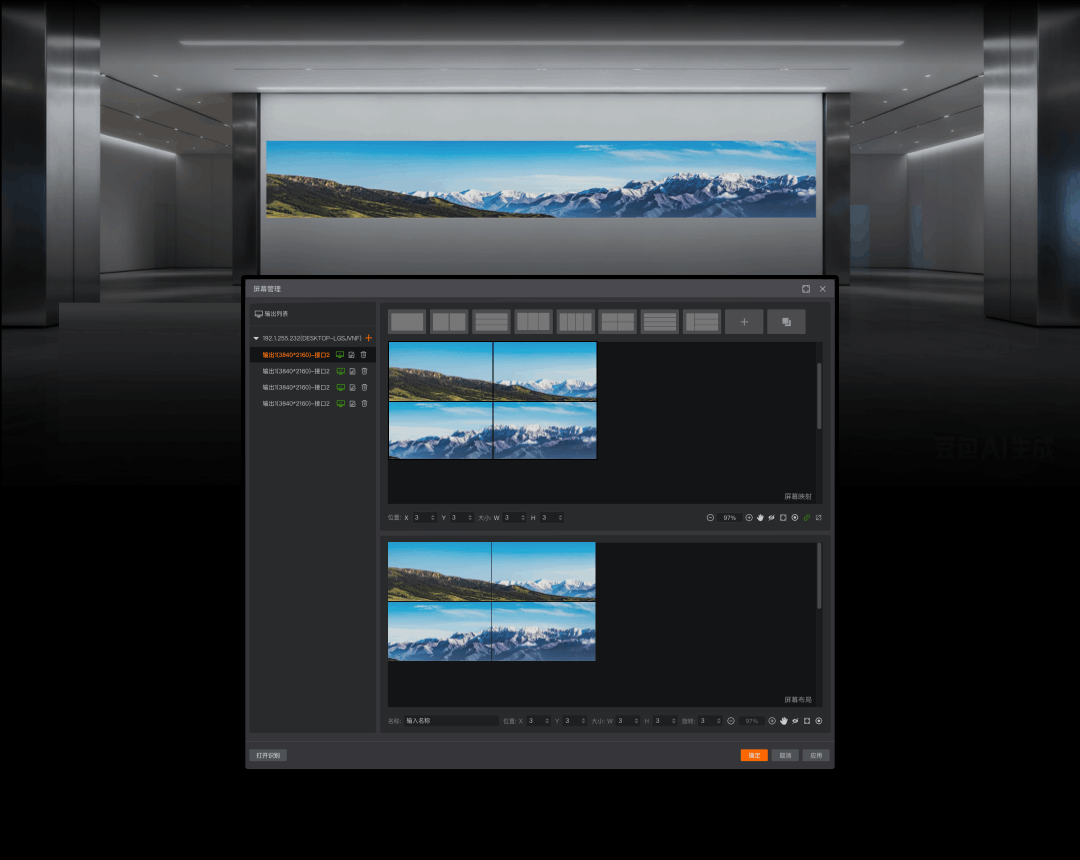1080x860 pixels.
Task: Fit layout view to screen icon
Action: [807, 721]
